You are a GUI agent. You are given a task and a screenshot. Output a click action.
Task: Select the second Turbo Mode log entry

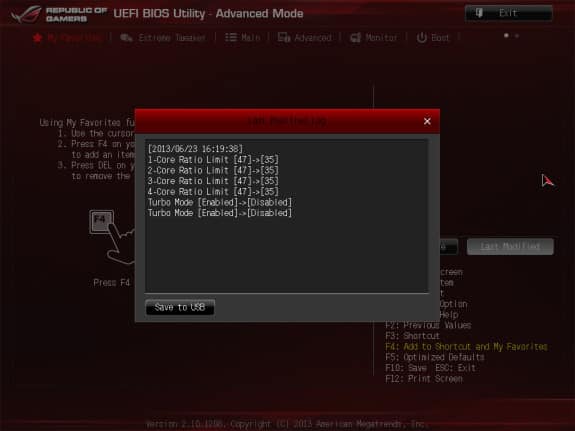(220, 213)
